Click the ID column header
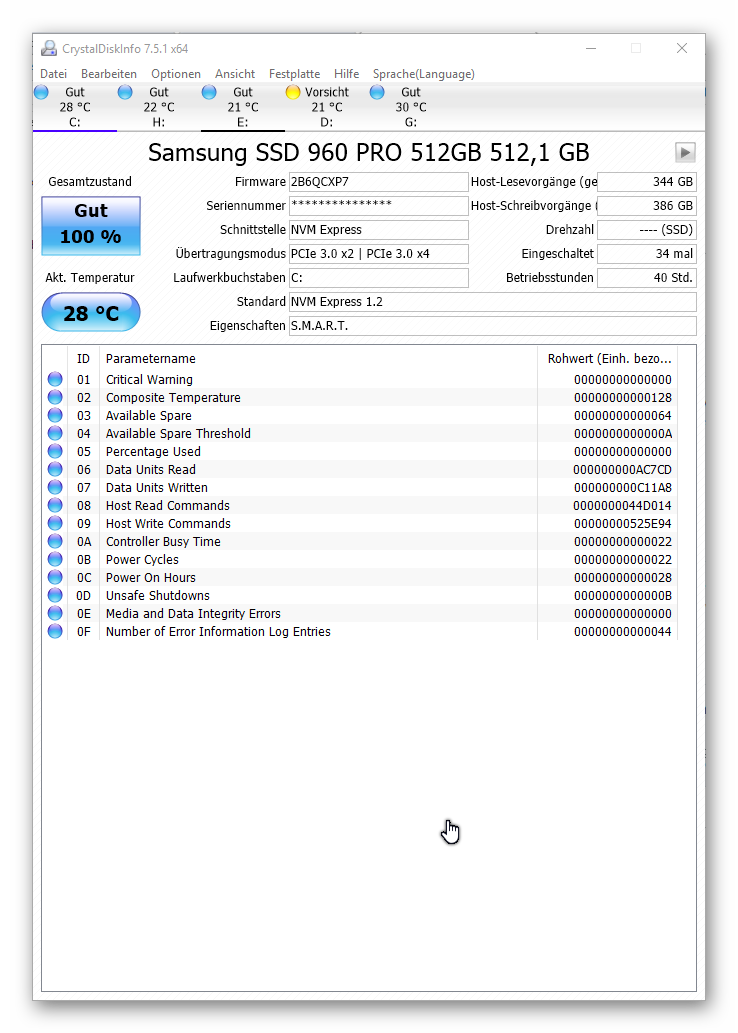Image resolution: width=738 pixels, height=1033 pixels. (x=83, y=358)
